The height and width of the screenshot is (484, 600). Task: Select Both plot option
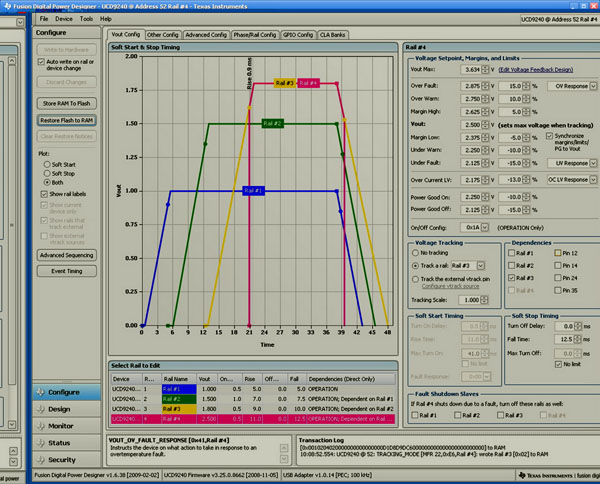47,183
